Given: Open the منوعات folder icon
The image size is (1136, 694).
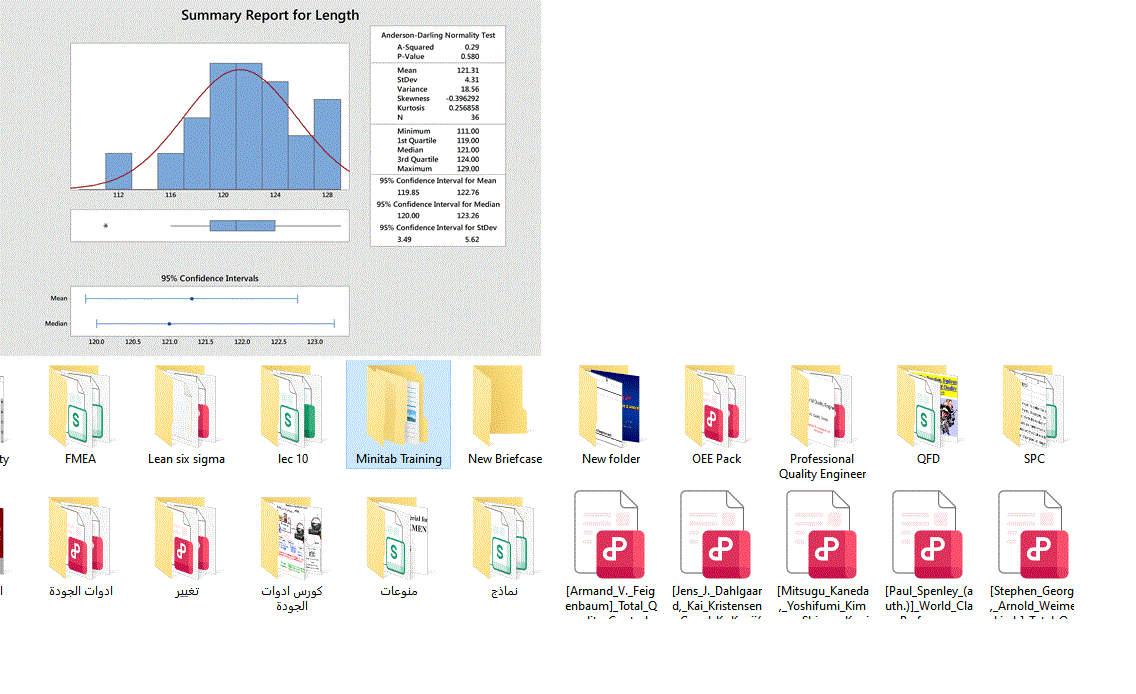Looking at the screenshot, I should pyautogui.click(x=398, y=538).
